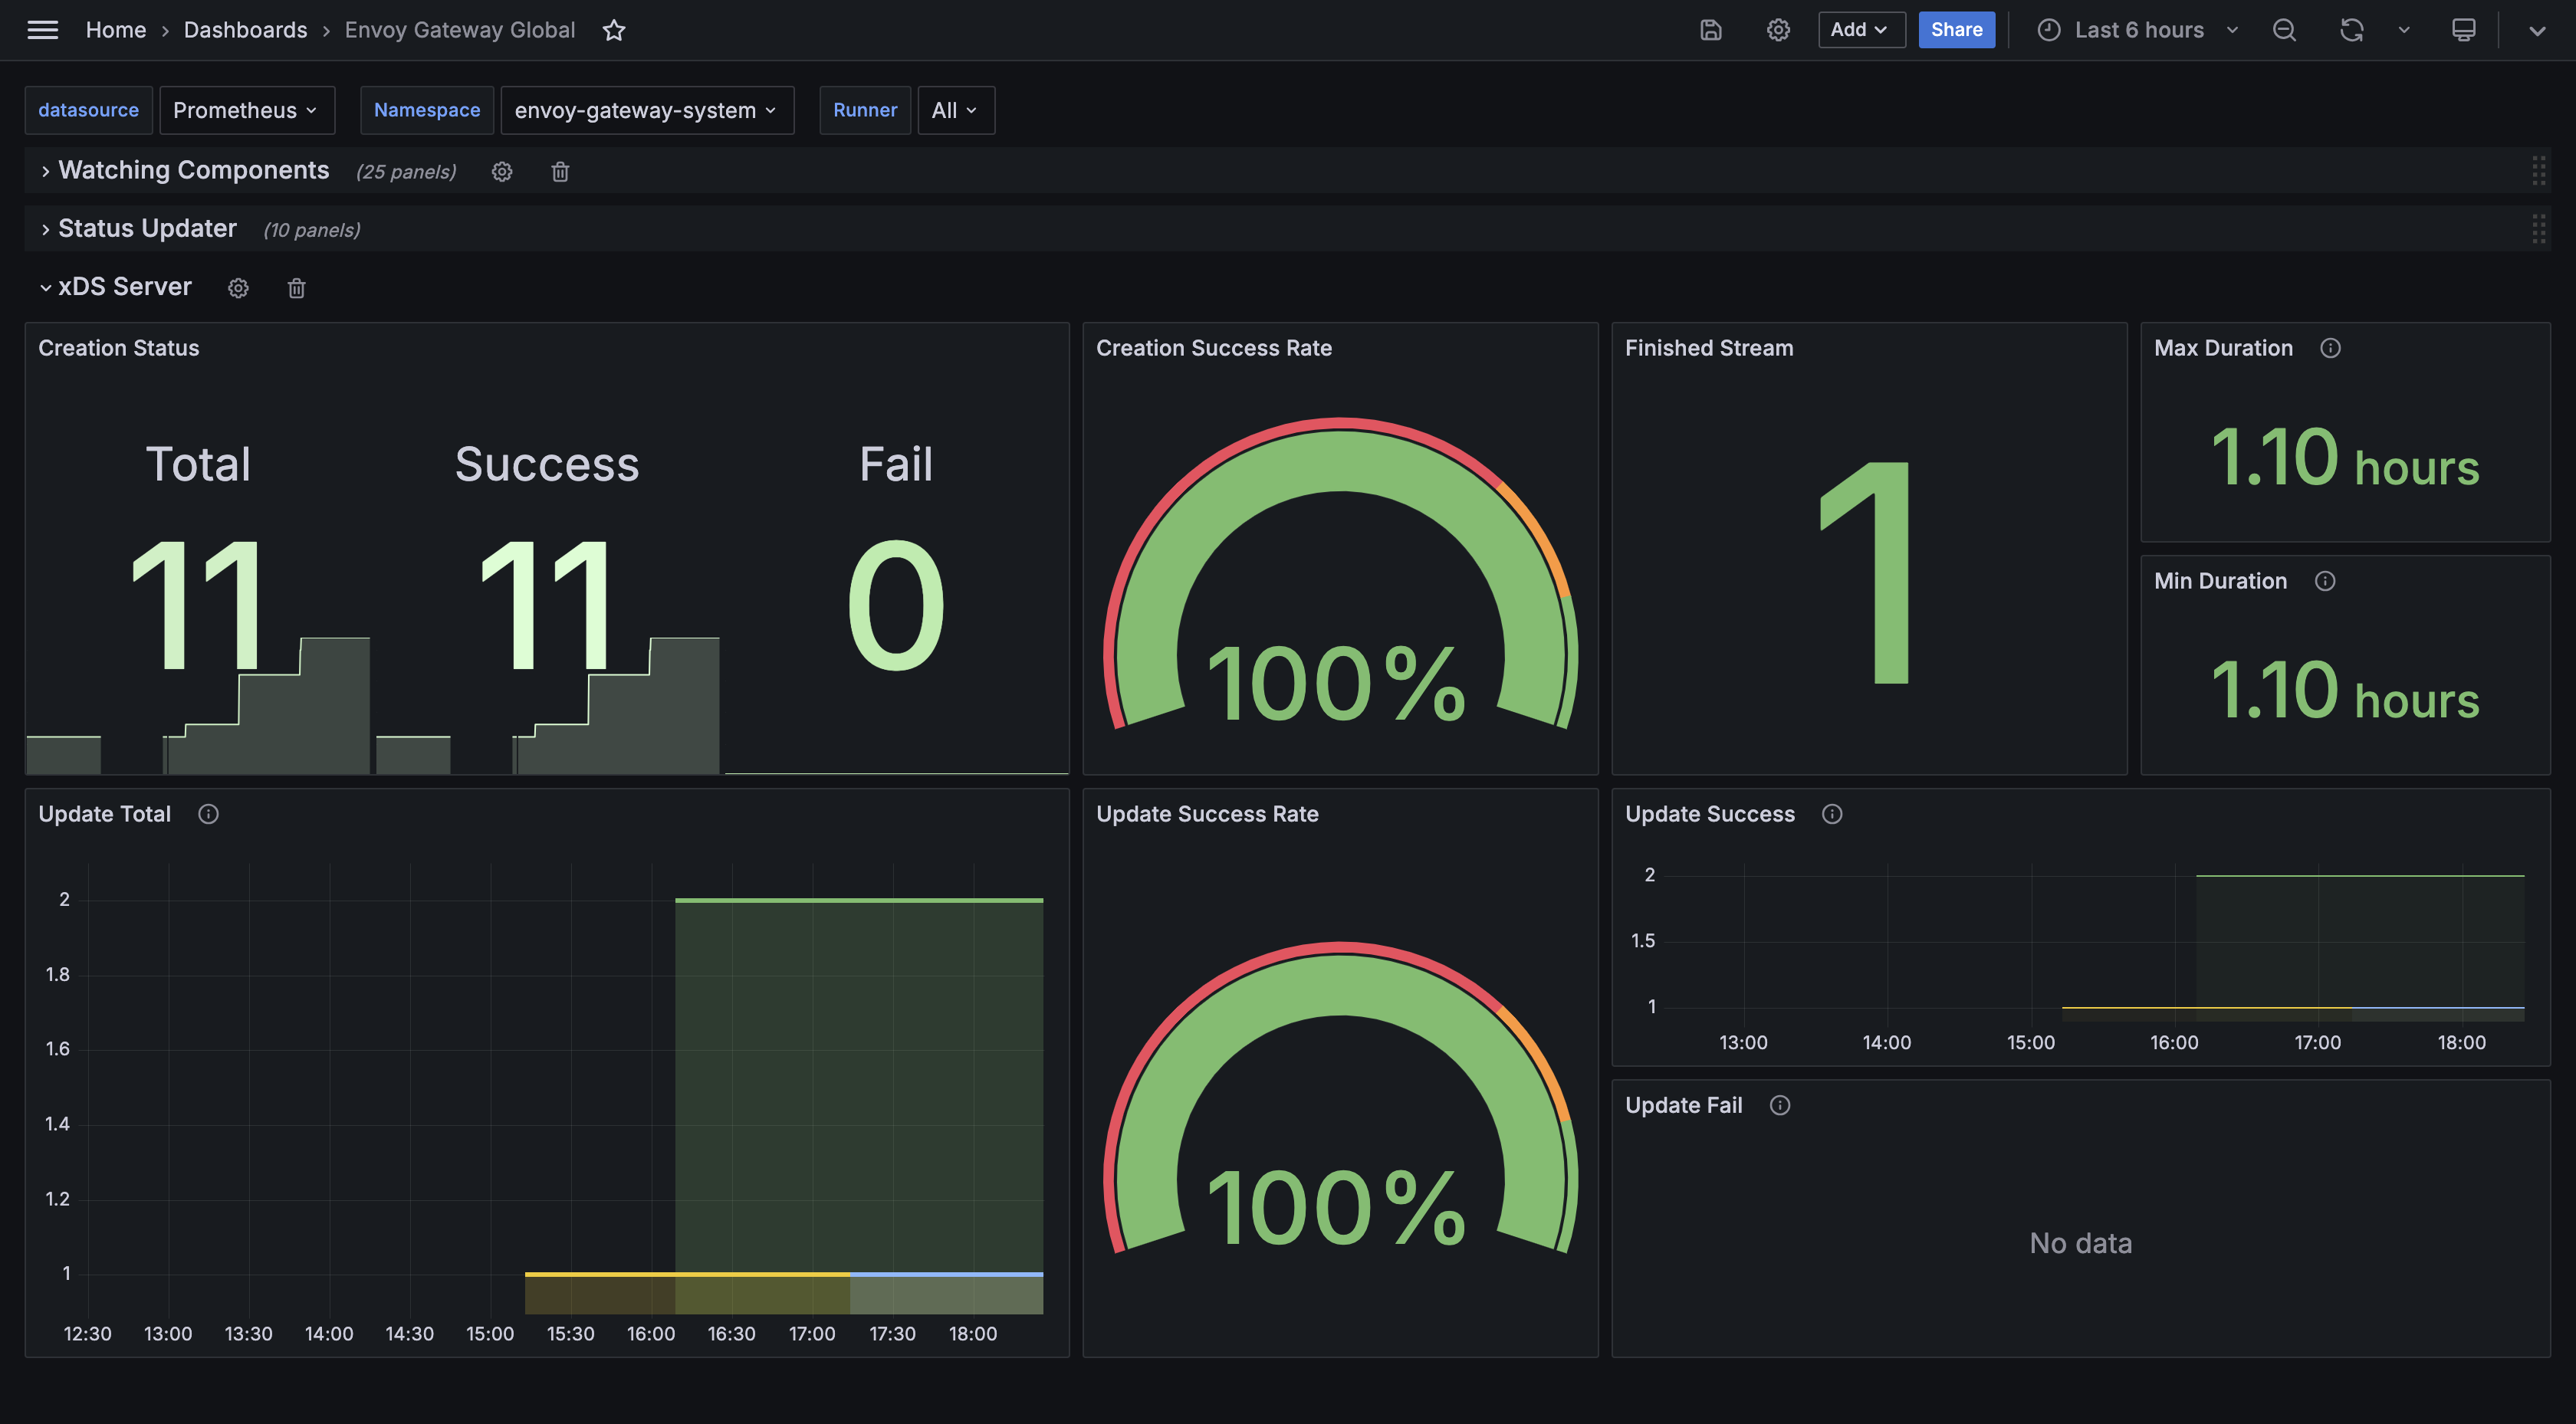Navigate to the Dashboards breadcrumb

tap(245, 30)
